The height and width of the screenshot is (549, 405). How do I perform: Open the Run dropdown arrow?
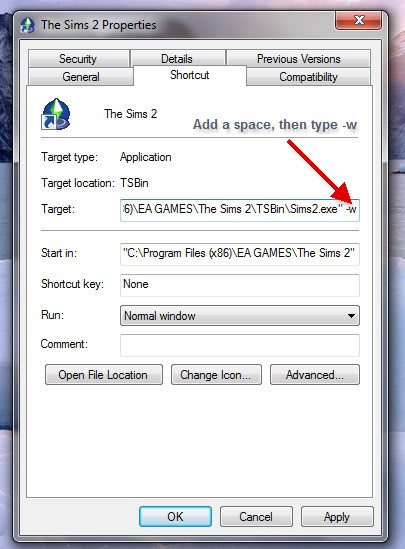[x=351, y=316]
